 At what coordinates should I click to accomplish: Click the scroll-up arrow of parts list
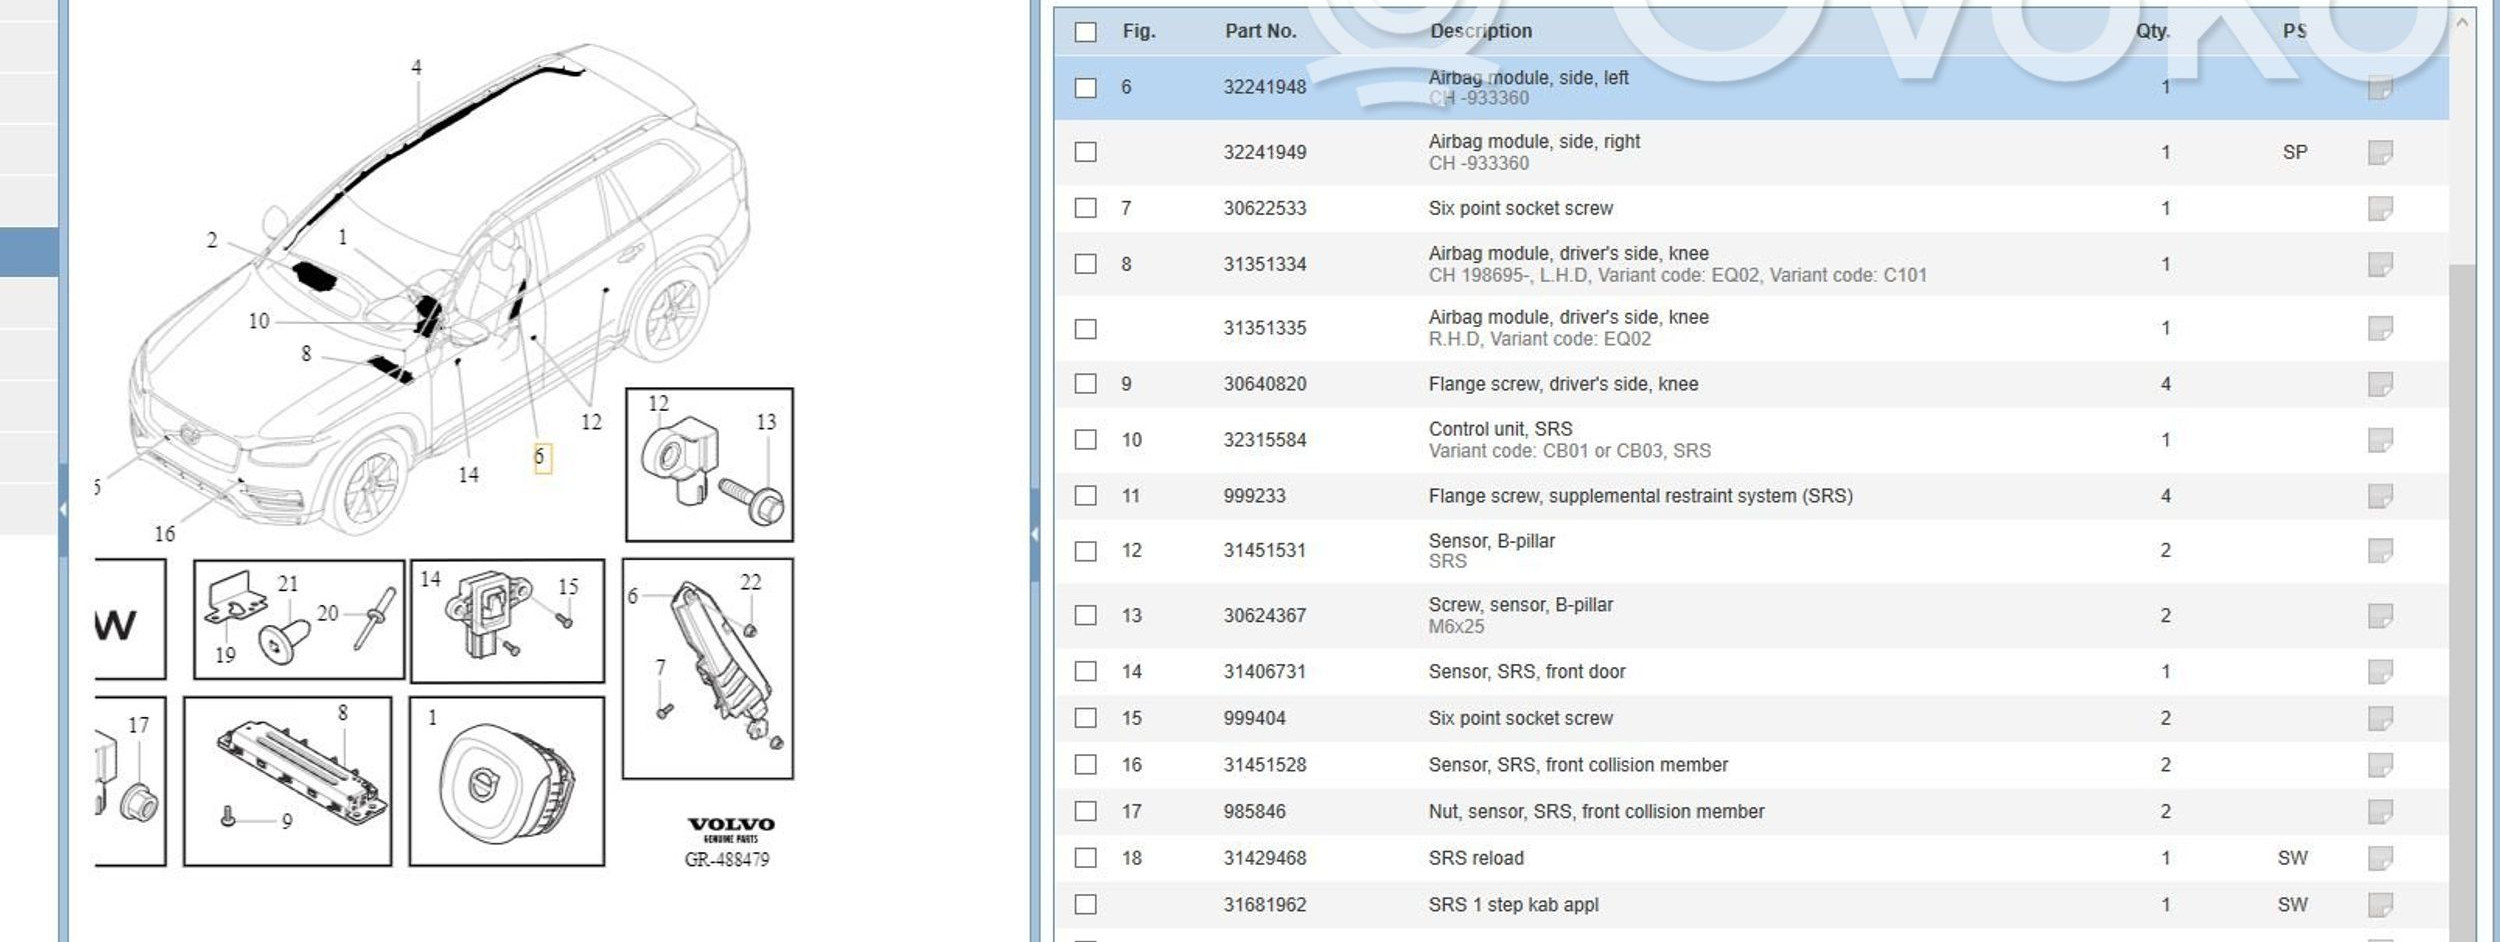click(2461, 22)
